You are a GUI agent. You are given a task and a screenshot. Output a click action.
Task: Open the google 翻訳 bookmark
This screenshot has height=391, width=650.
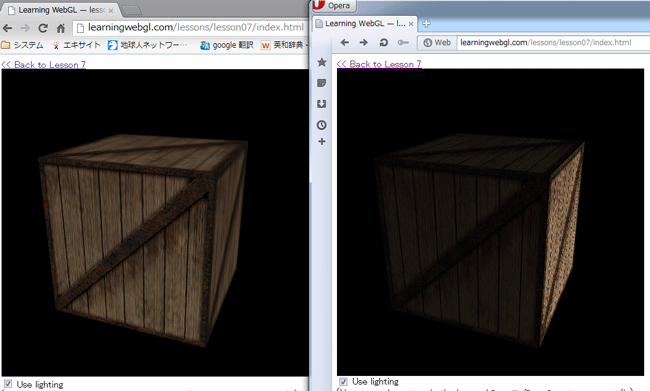point(226,45)
